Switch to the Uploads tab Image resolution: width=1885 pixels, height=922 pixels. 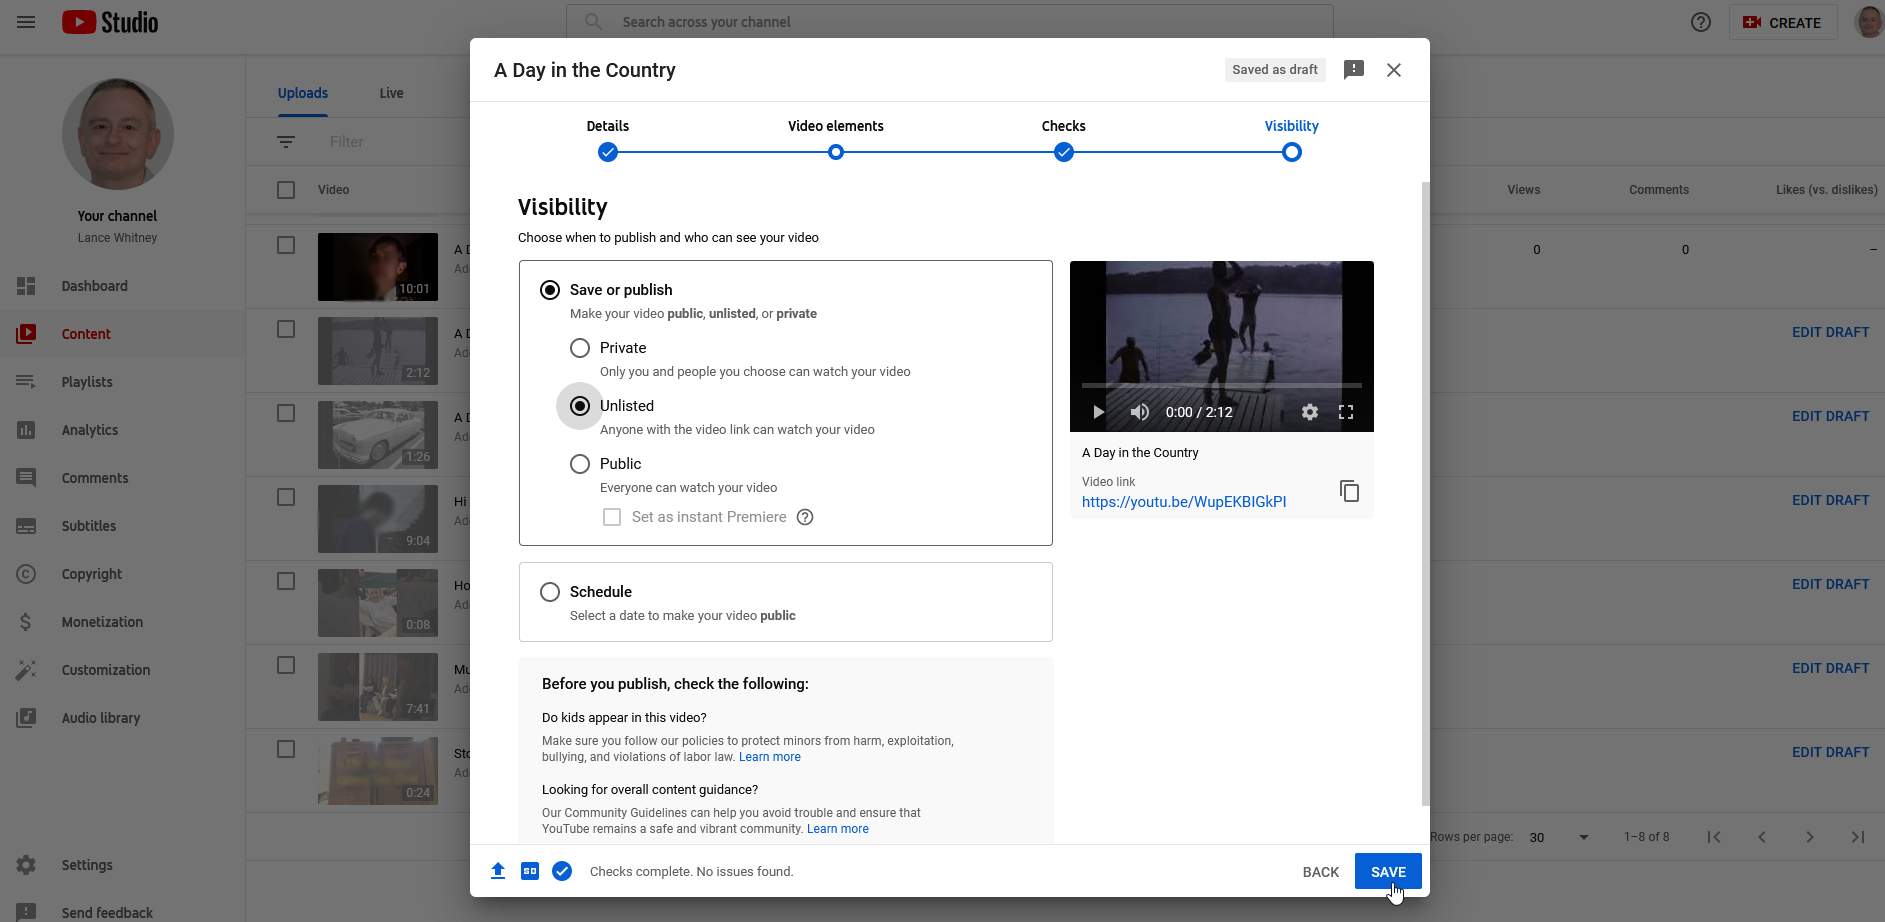(x=303, y=93)
